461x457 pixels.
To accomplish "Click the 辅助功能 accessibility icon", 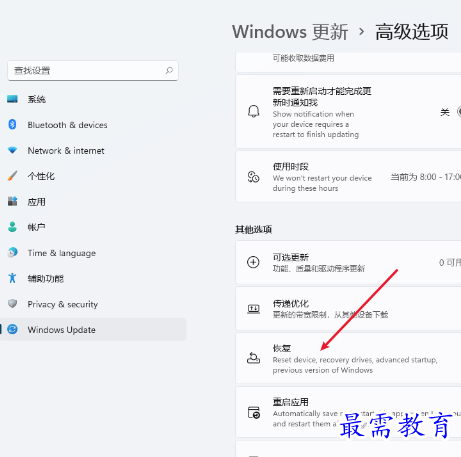I will [12, 278].
